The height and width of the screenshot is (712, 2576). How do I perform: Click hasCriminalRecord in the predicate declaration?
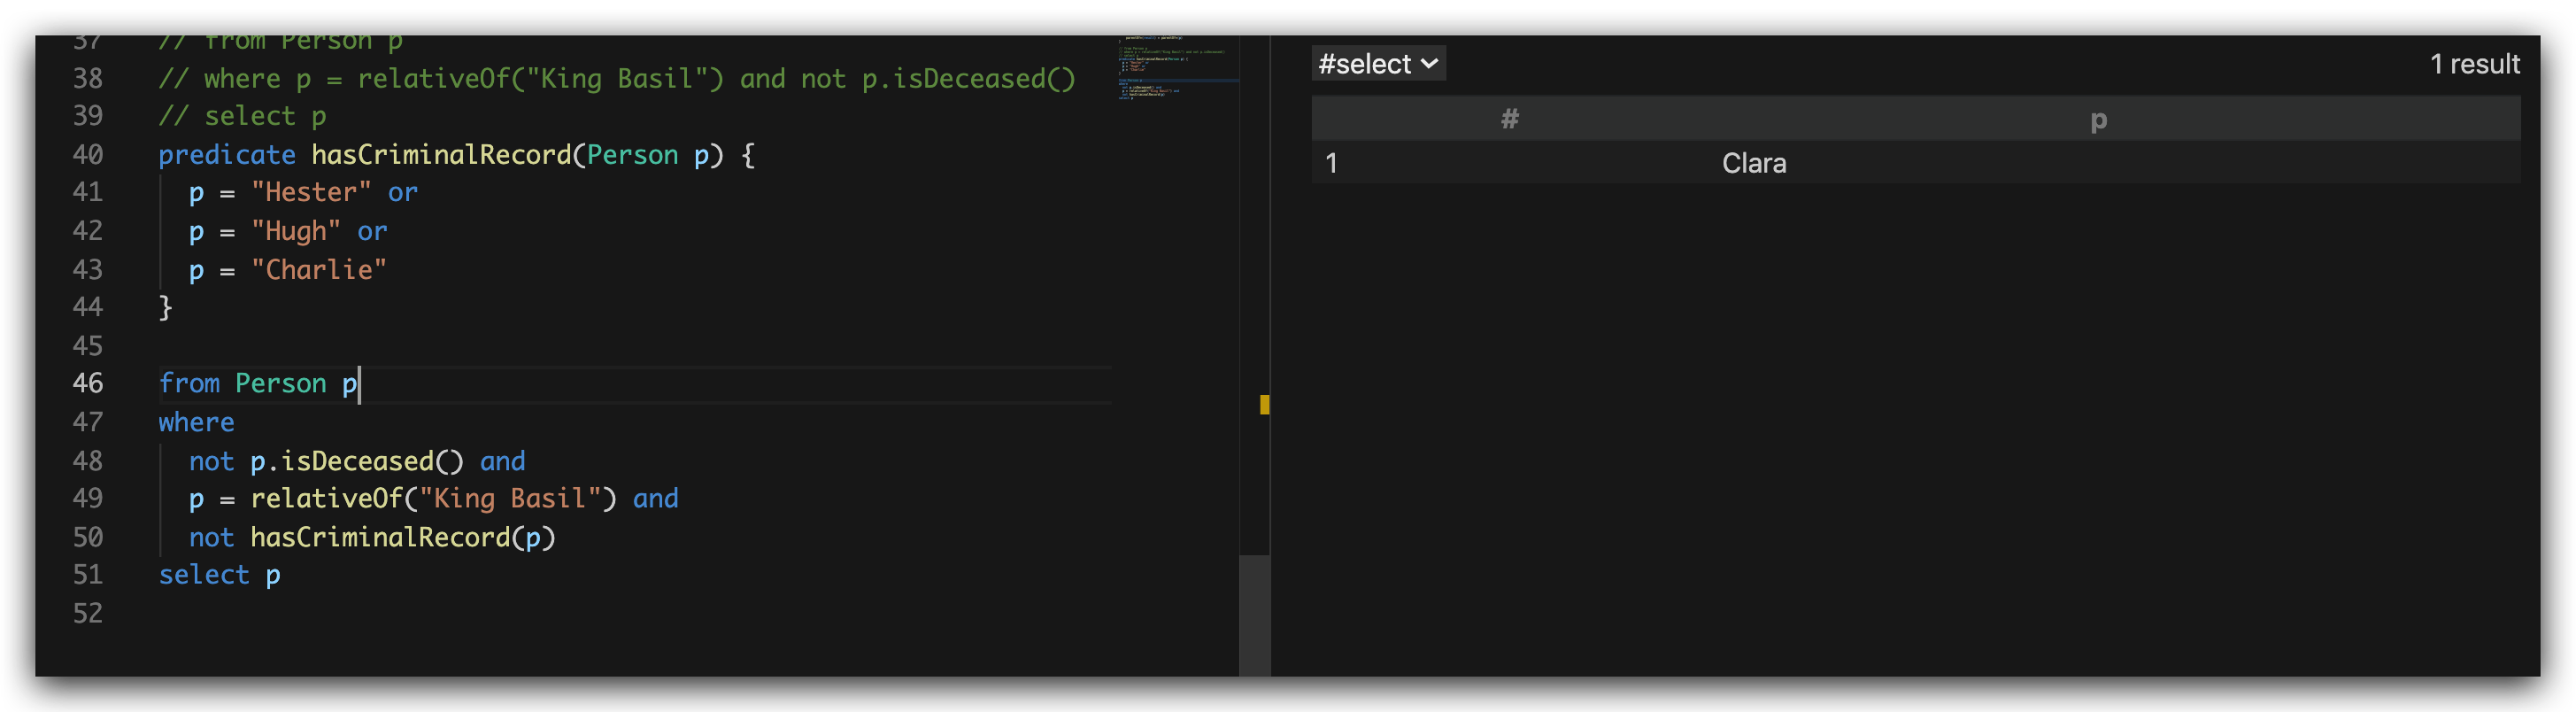(440, 155)
